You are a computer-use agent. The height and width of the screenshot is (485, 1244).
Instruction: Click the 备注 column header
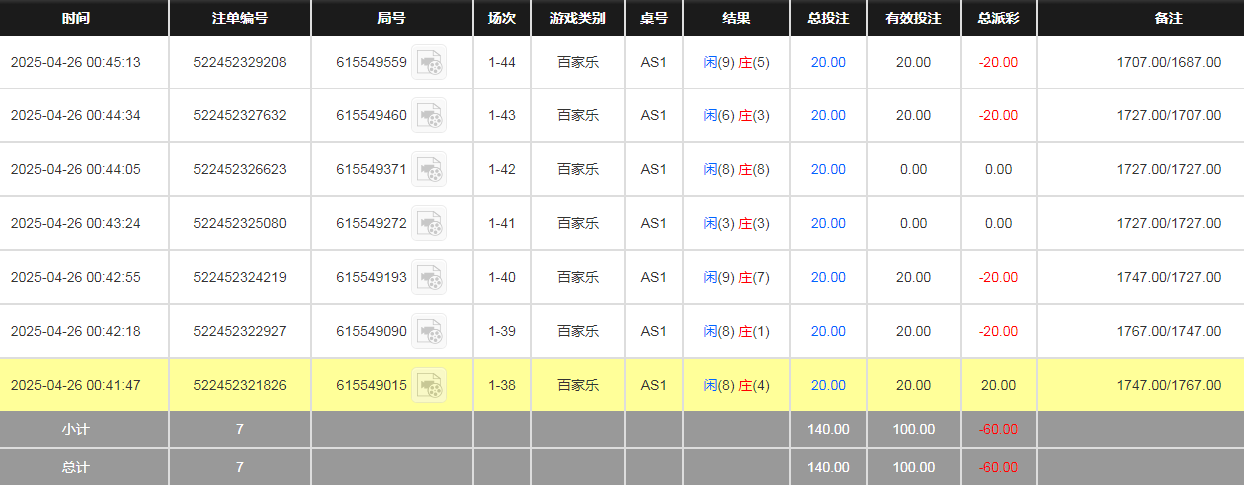[1140, 18]
